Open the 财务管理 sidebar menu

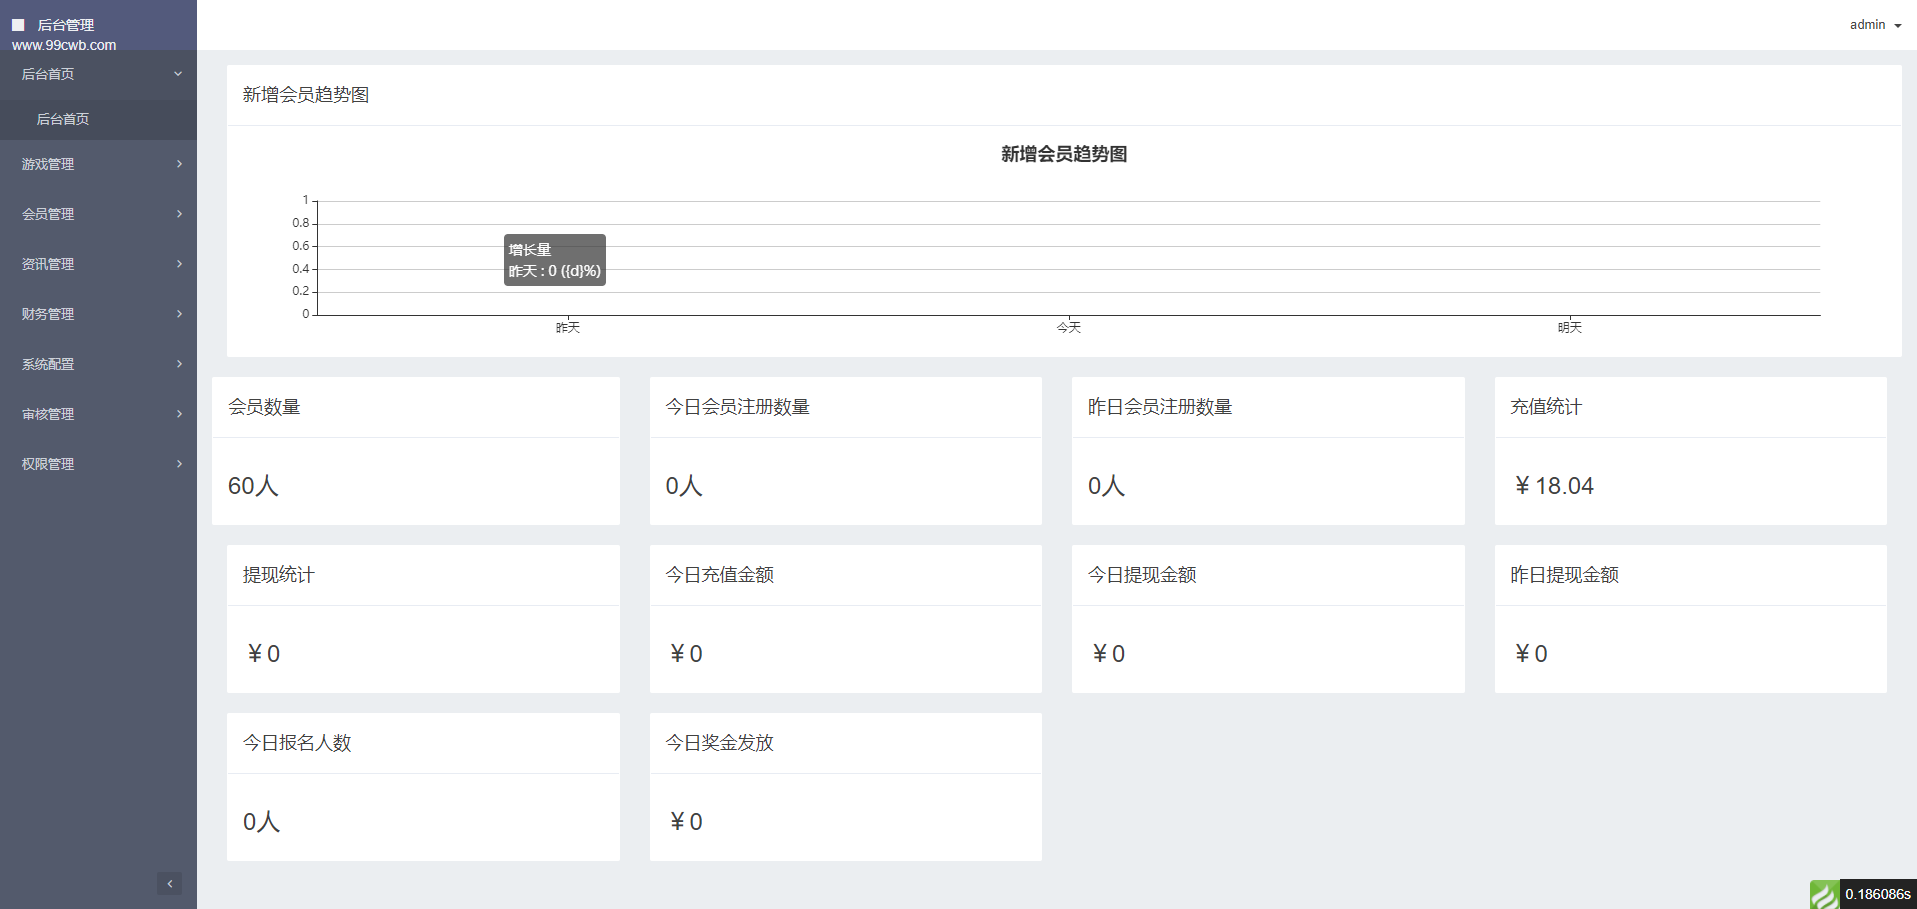98,314
